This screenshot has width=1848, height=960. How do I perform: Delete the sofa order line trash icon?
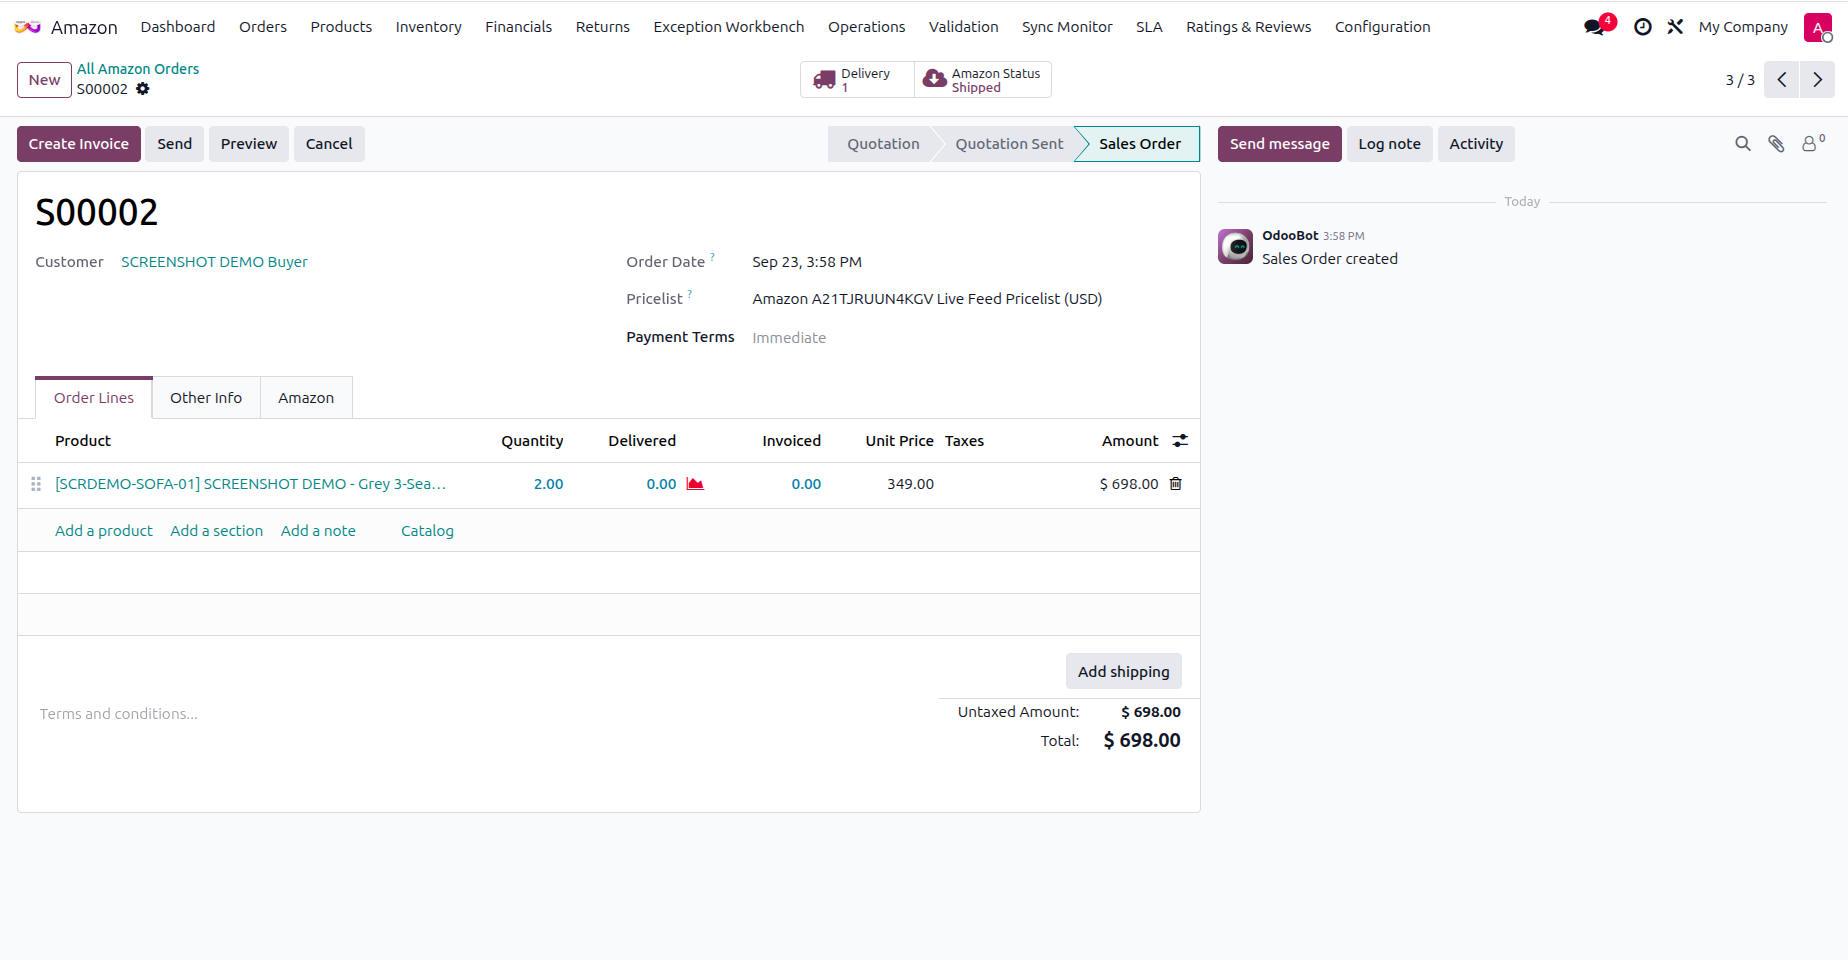click(x=1176, y=484)
